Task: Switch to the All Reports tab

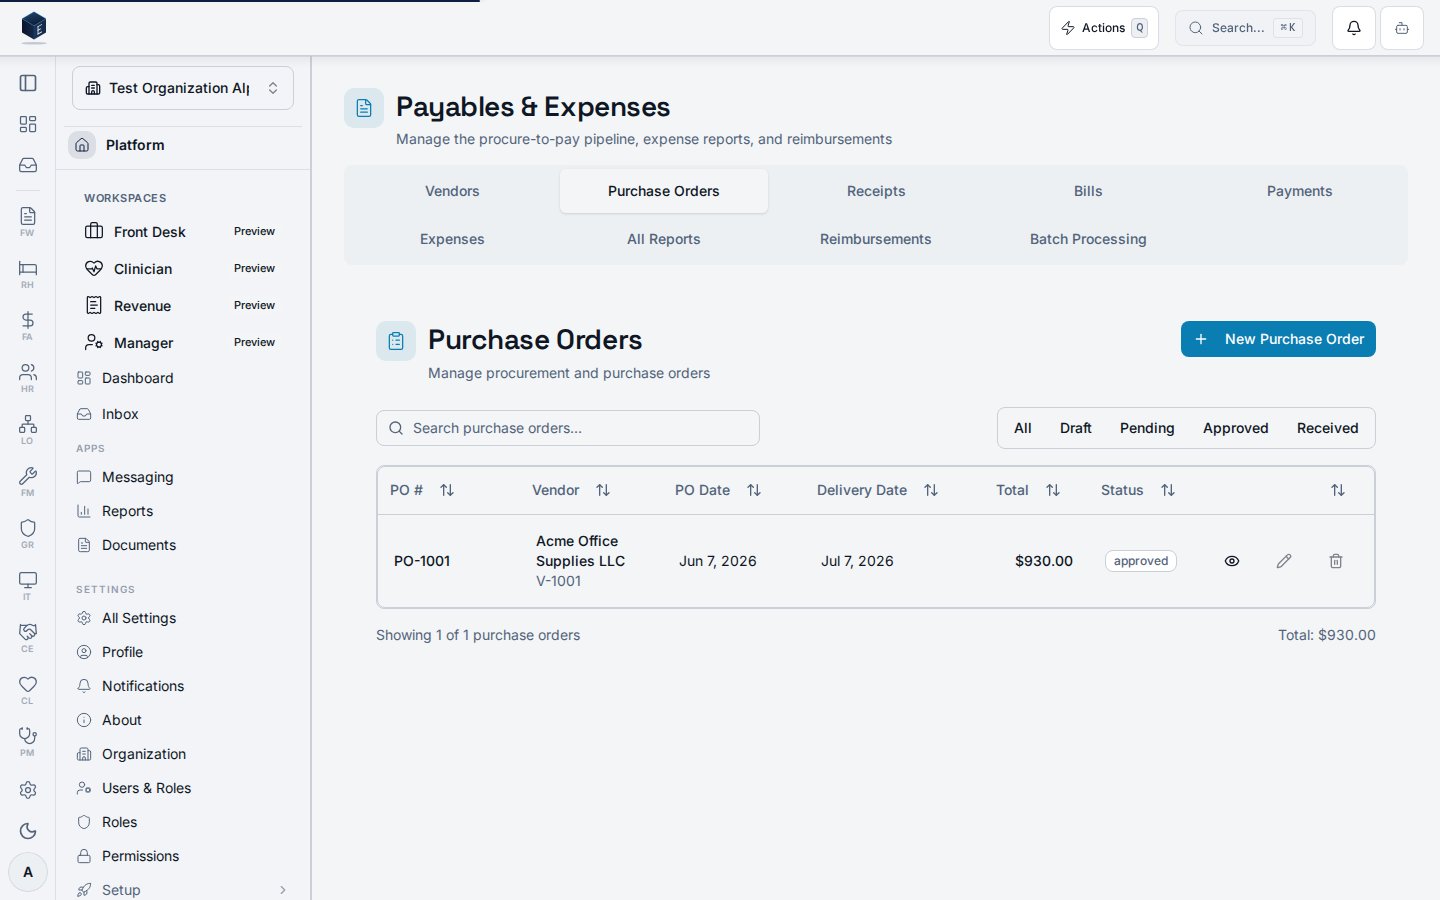Action: pos(664,239)
